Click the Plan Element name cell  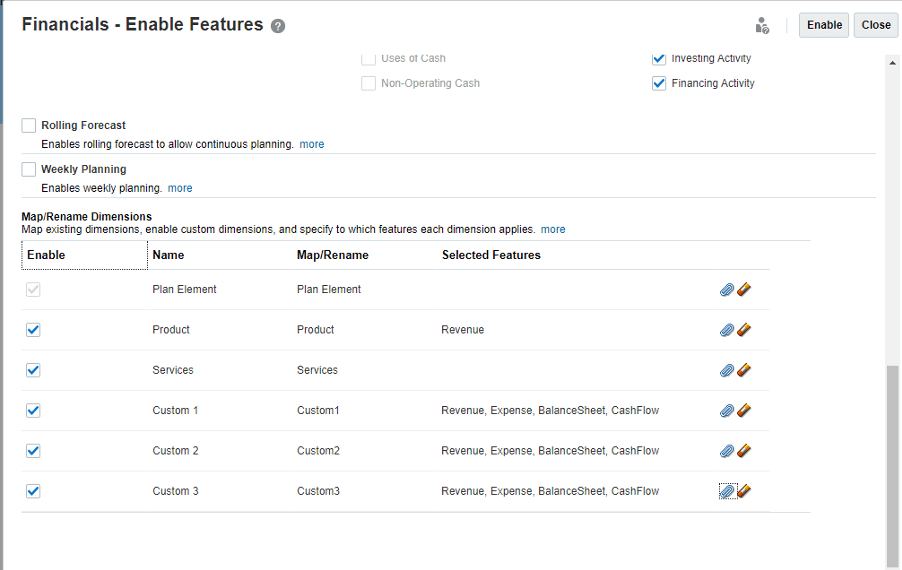184,289
